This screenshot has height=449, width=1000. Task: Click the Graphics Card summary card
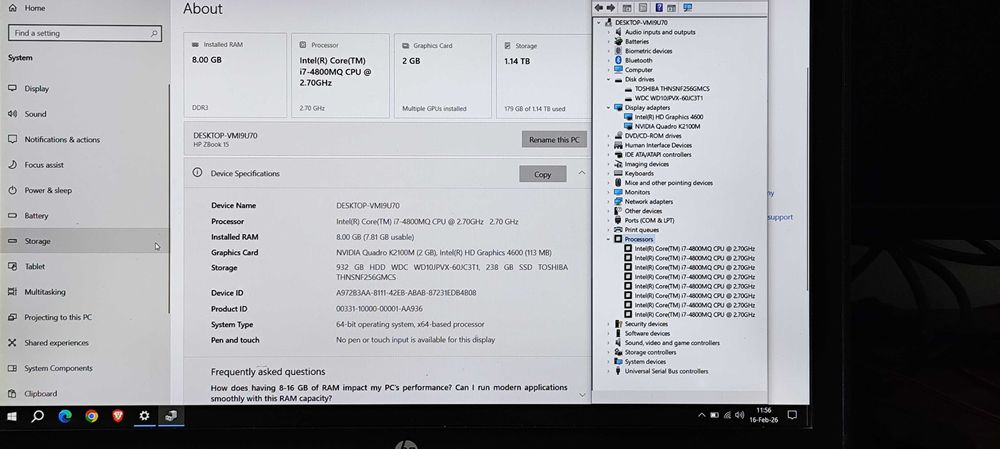443,76
